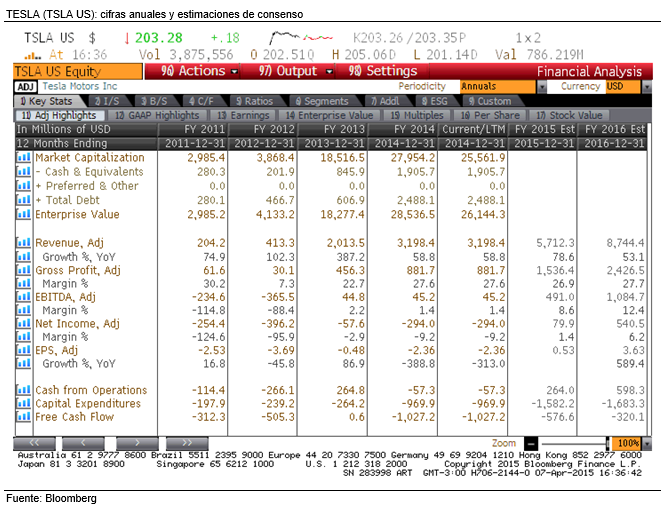Expand the zoom 100% dropdown
668x511 pixels.
click(x=627, y=442)
